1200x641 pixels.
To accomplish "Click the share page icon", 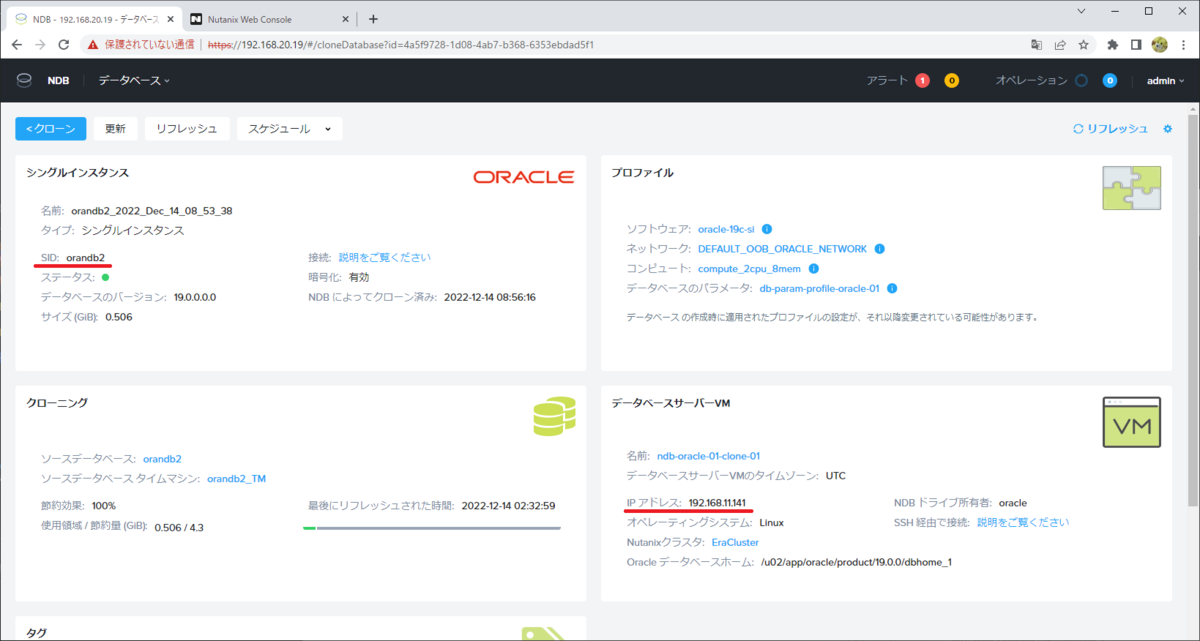I will (x=1060, y=45).
